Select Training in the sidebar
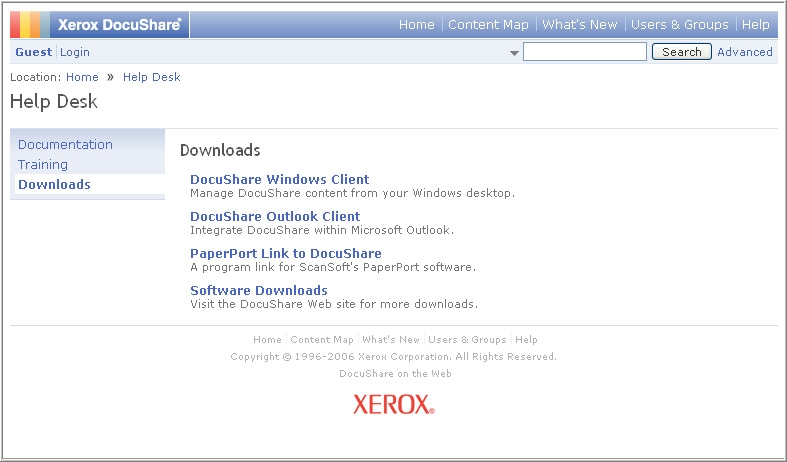 tap(43, 165)
